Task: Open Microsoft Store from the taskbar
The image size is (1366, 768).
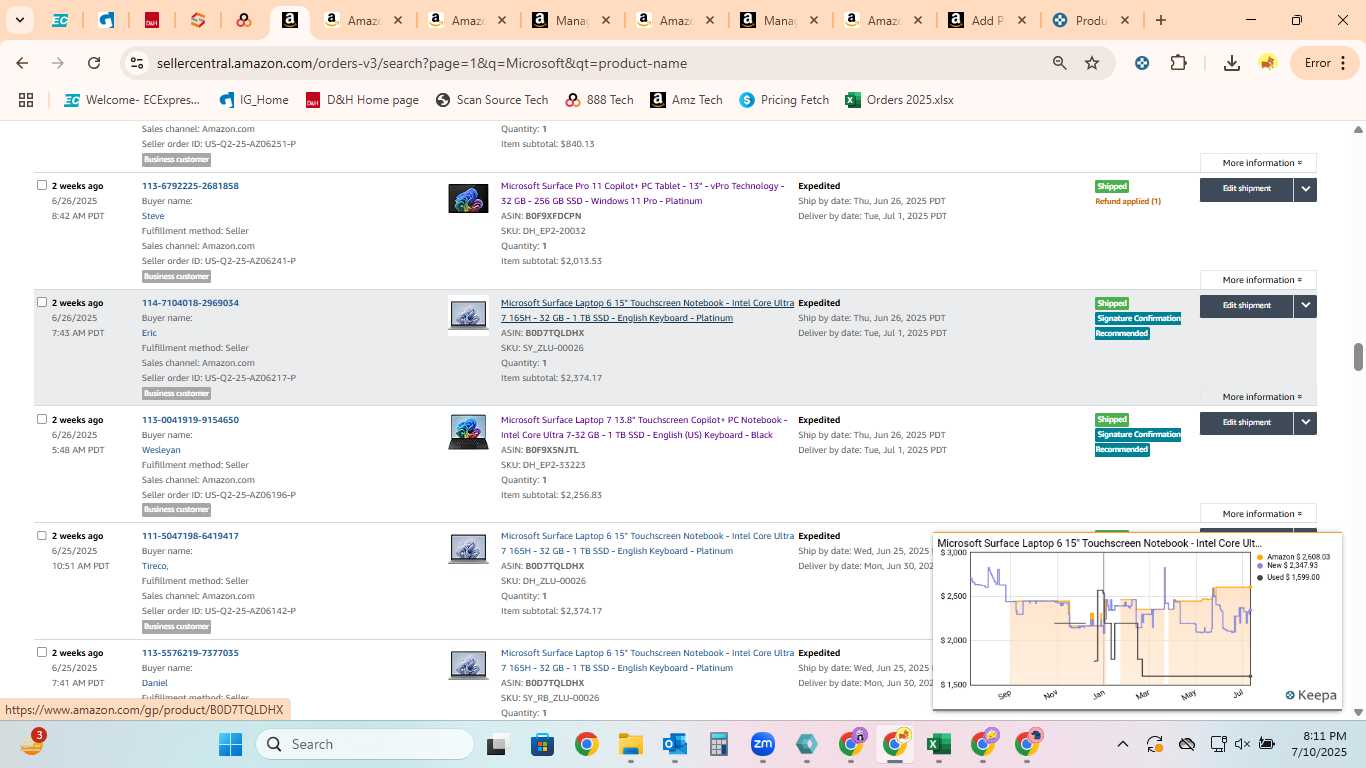Action: [542, 744]
